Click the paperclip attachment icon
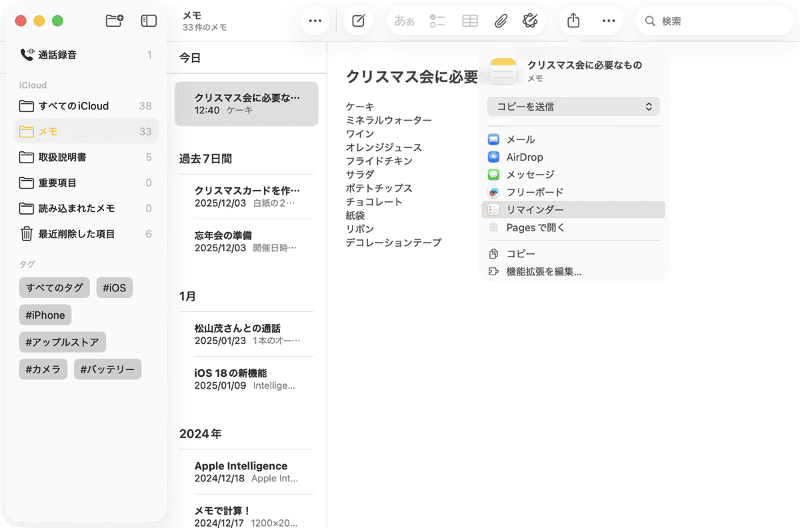800x528 pixels. [x=501, y=21]
